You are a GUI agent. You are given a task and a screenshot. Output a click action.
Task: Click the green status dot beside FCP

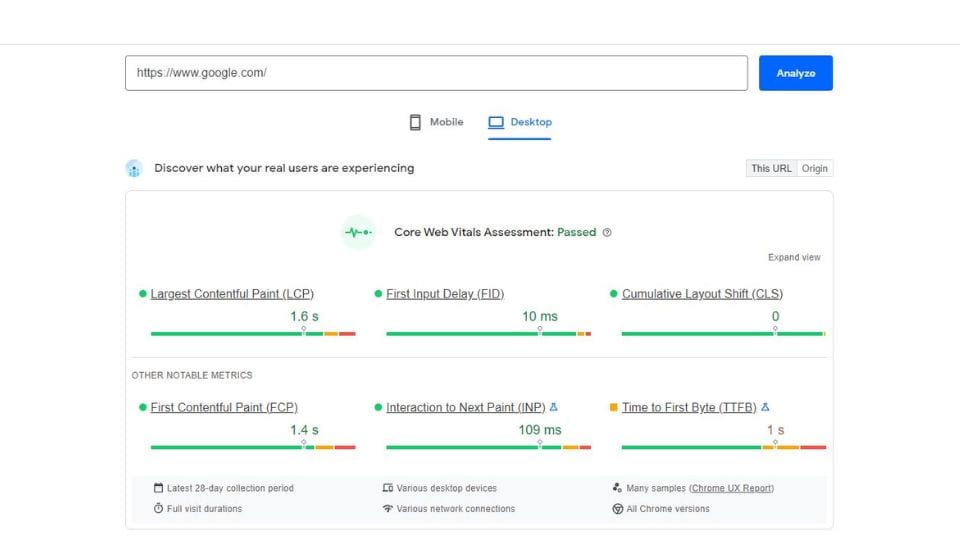[x=143, y=407]
